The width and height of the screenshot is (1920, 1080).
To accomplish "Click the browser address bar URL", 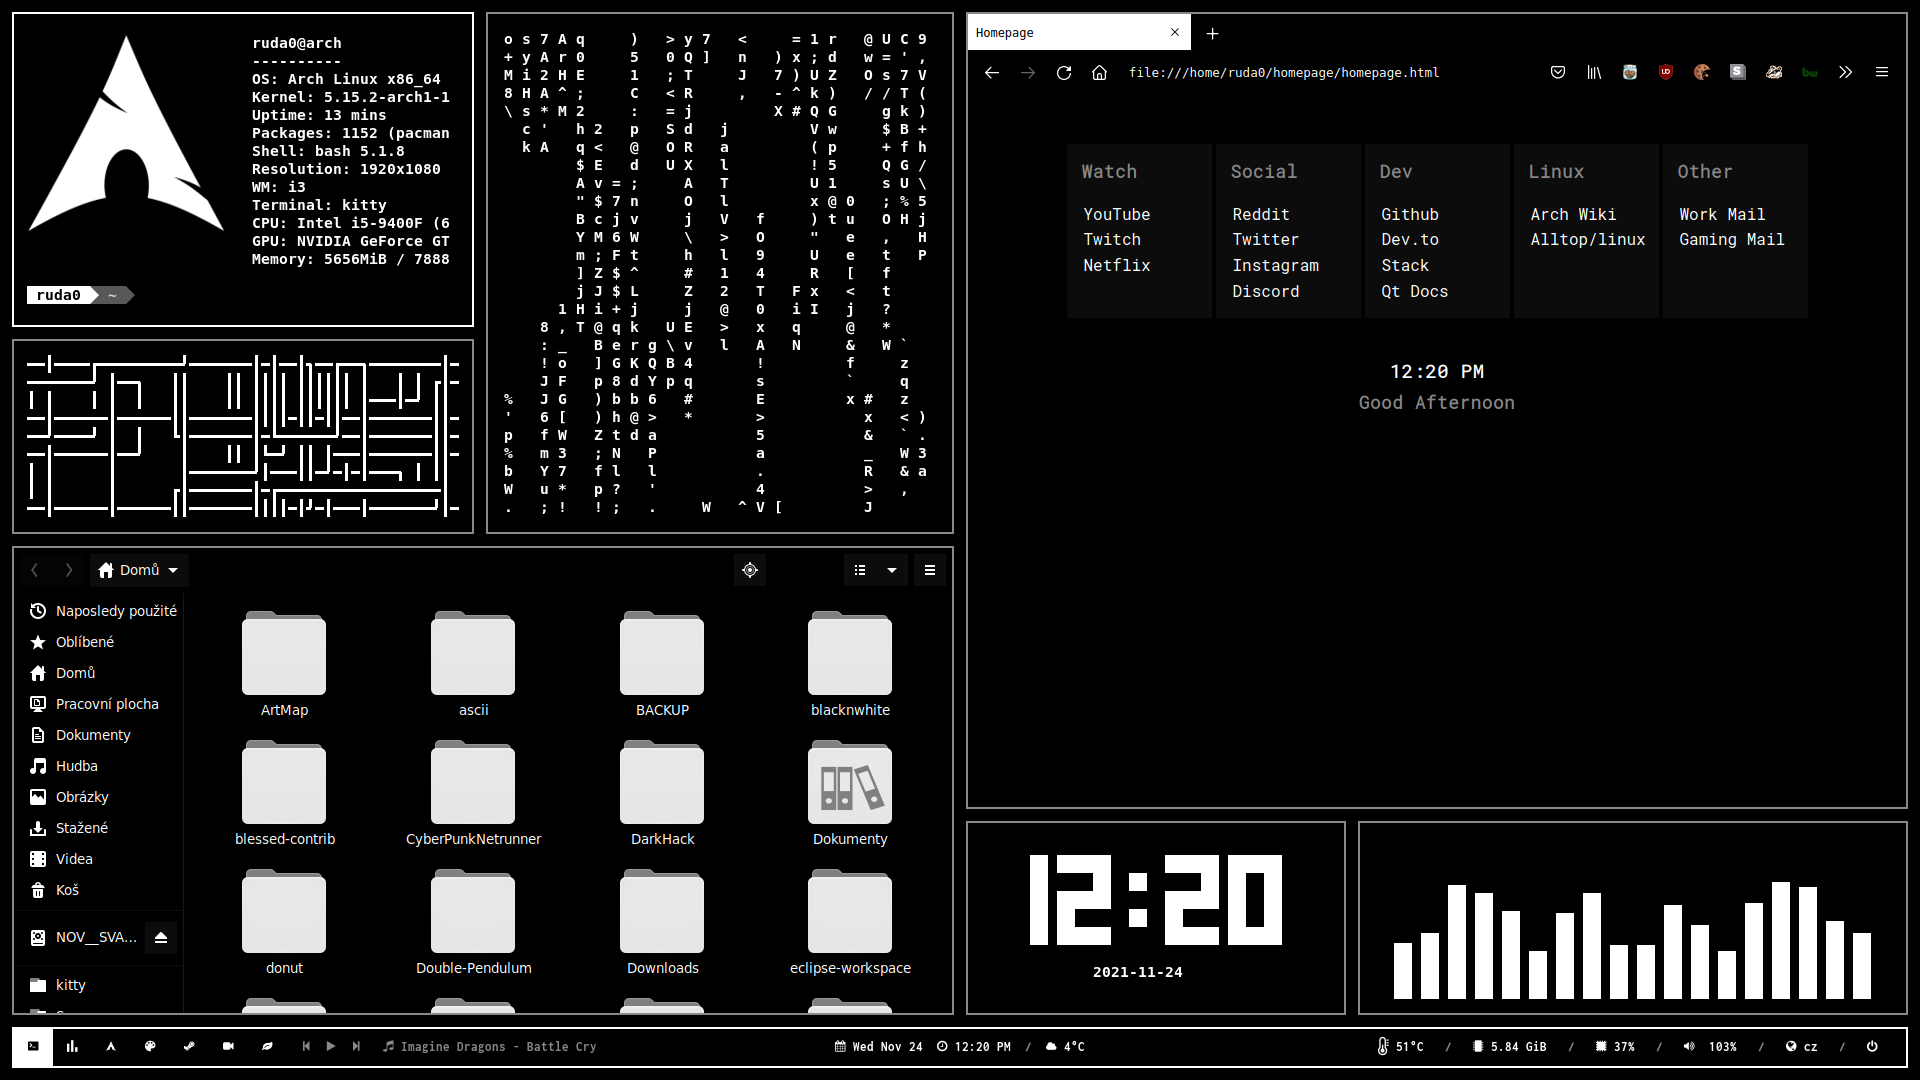I will pyautogui.click(x=1284, y=72).
